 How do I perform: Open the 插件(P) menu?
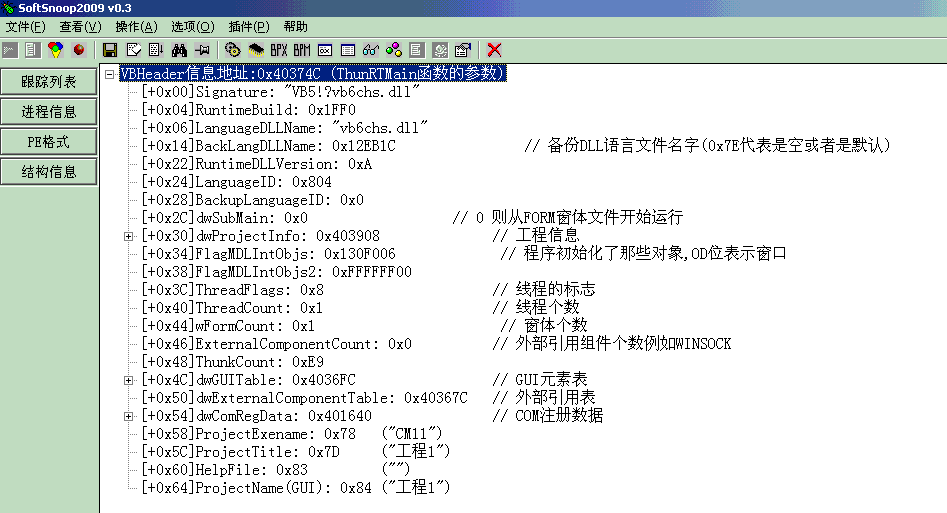pos(249,27)
